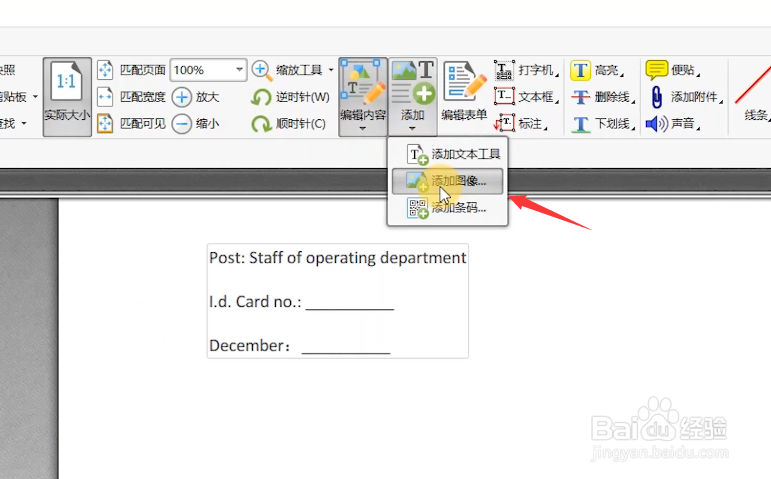Select the Fit Page icon

[105, 70]
